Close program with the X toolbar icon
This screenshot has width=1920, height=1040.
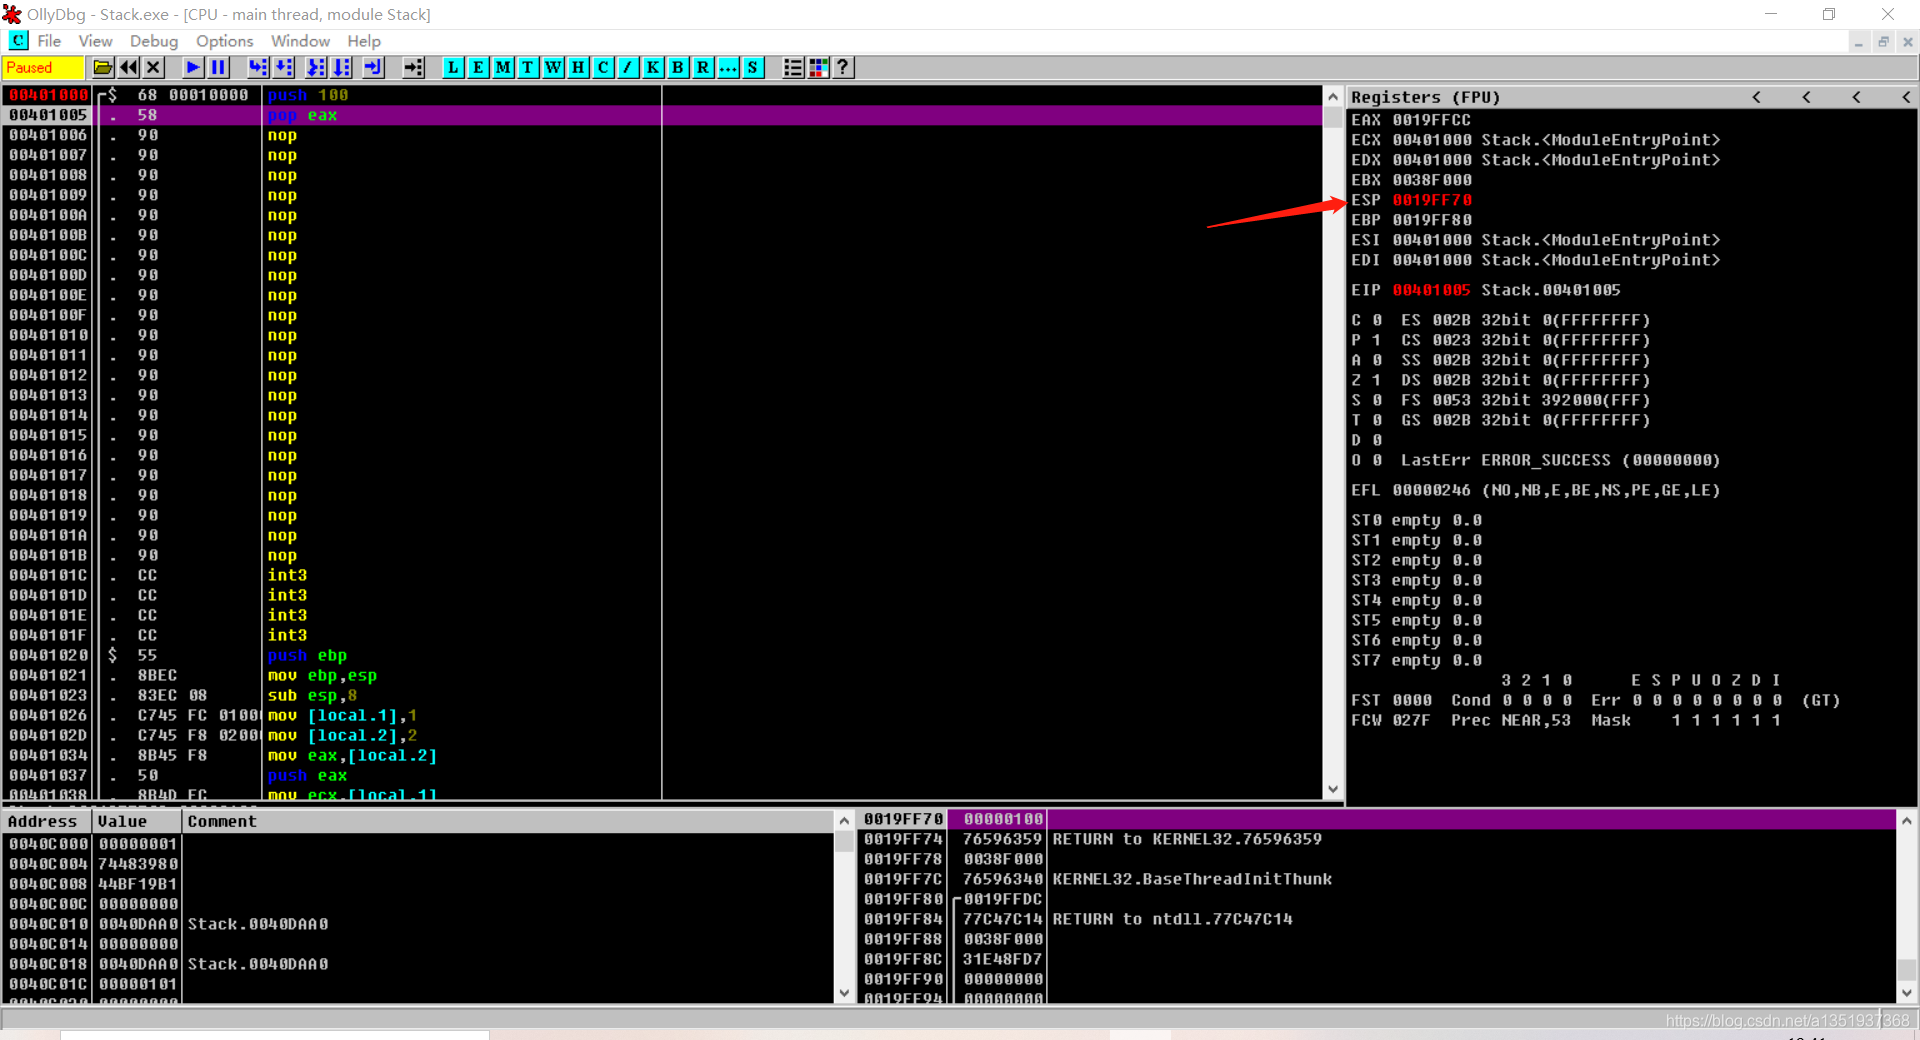point(153,67)
